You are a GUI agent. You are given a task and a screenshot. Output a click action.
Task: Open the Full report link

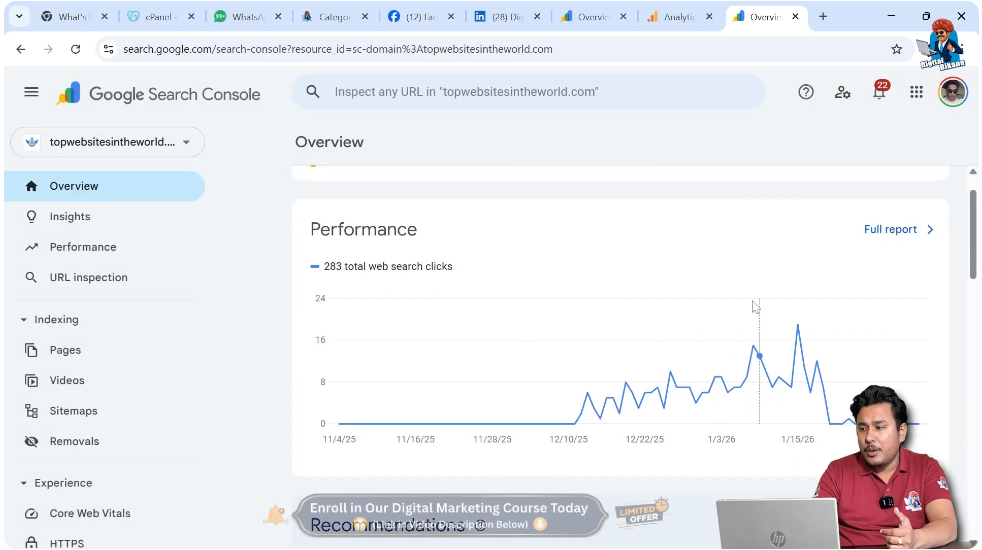point(898,229)
